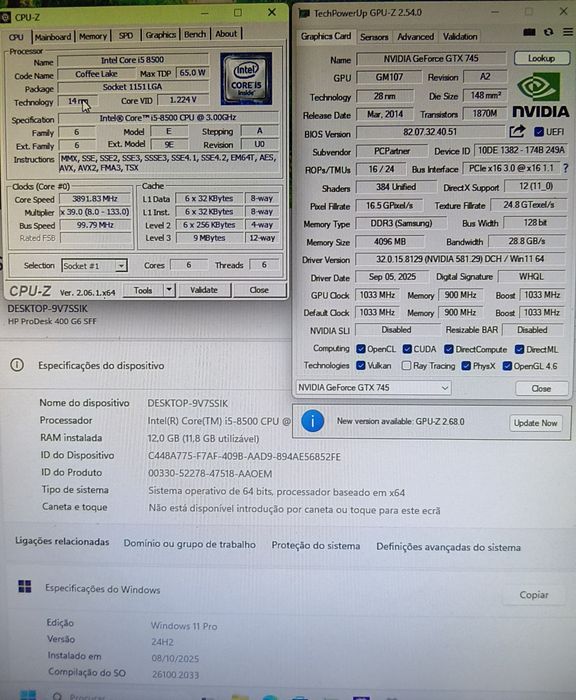This screenshot has height=700, width=576.
Task: Toggle the OpenGL 4.6 checkbox
Action: click(x=507, y=366)
